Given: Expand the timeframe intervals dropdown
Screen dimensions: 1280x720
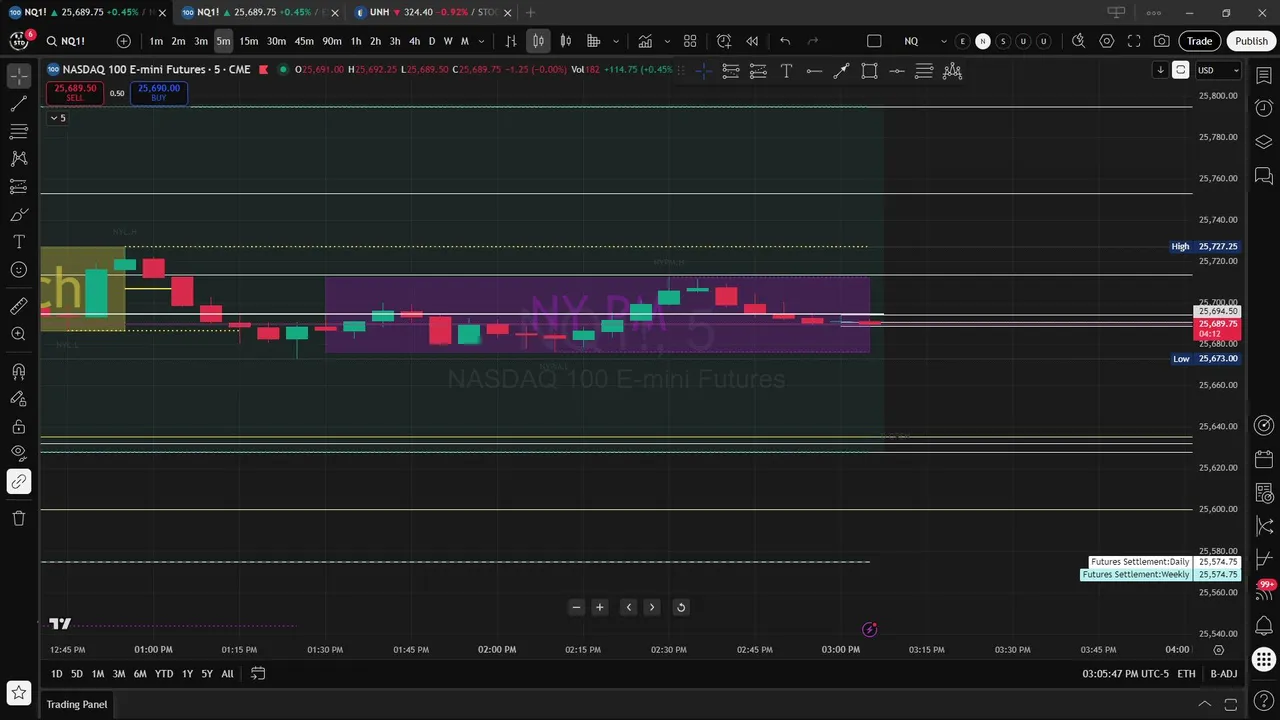Looking at the screenshot, I should (482, 41).
